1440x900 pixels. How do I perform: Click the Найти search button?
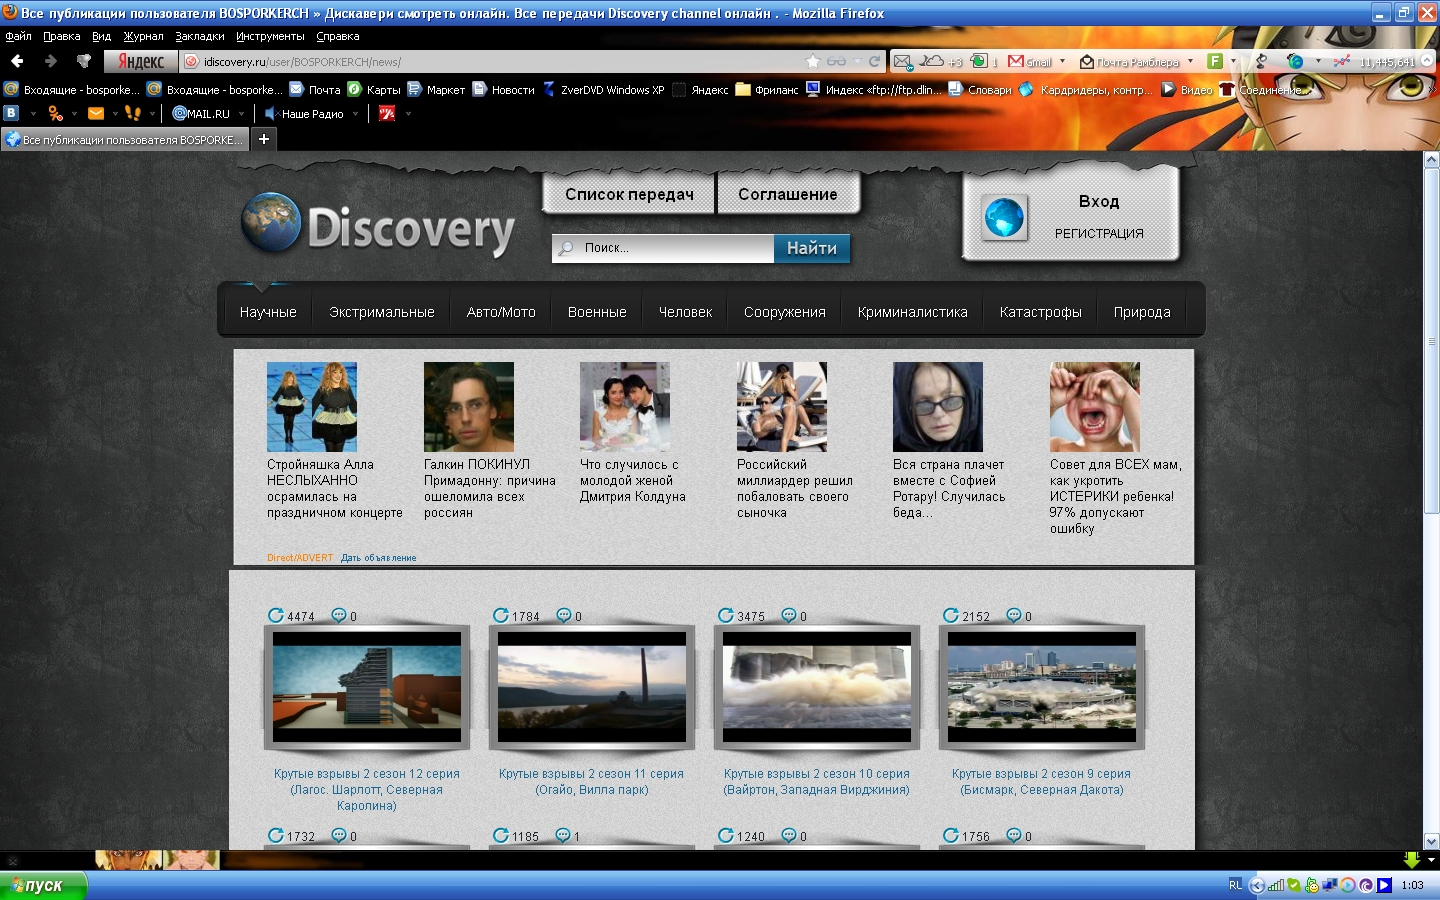tap(812, 248)
